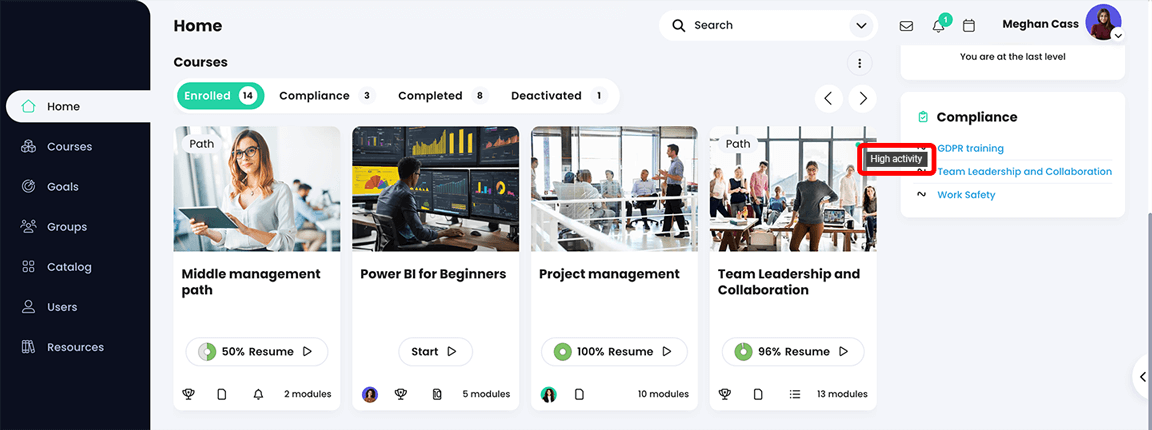
Task: Open Middle management path thumbnail
Action: 257,189
